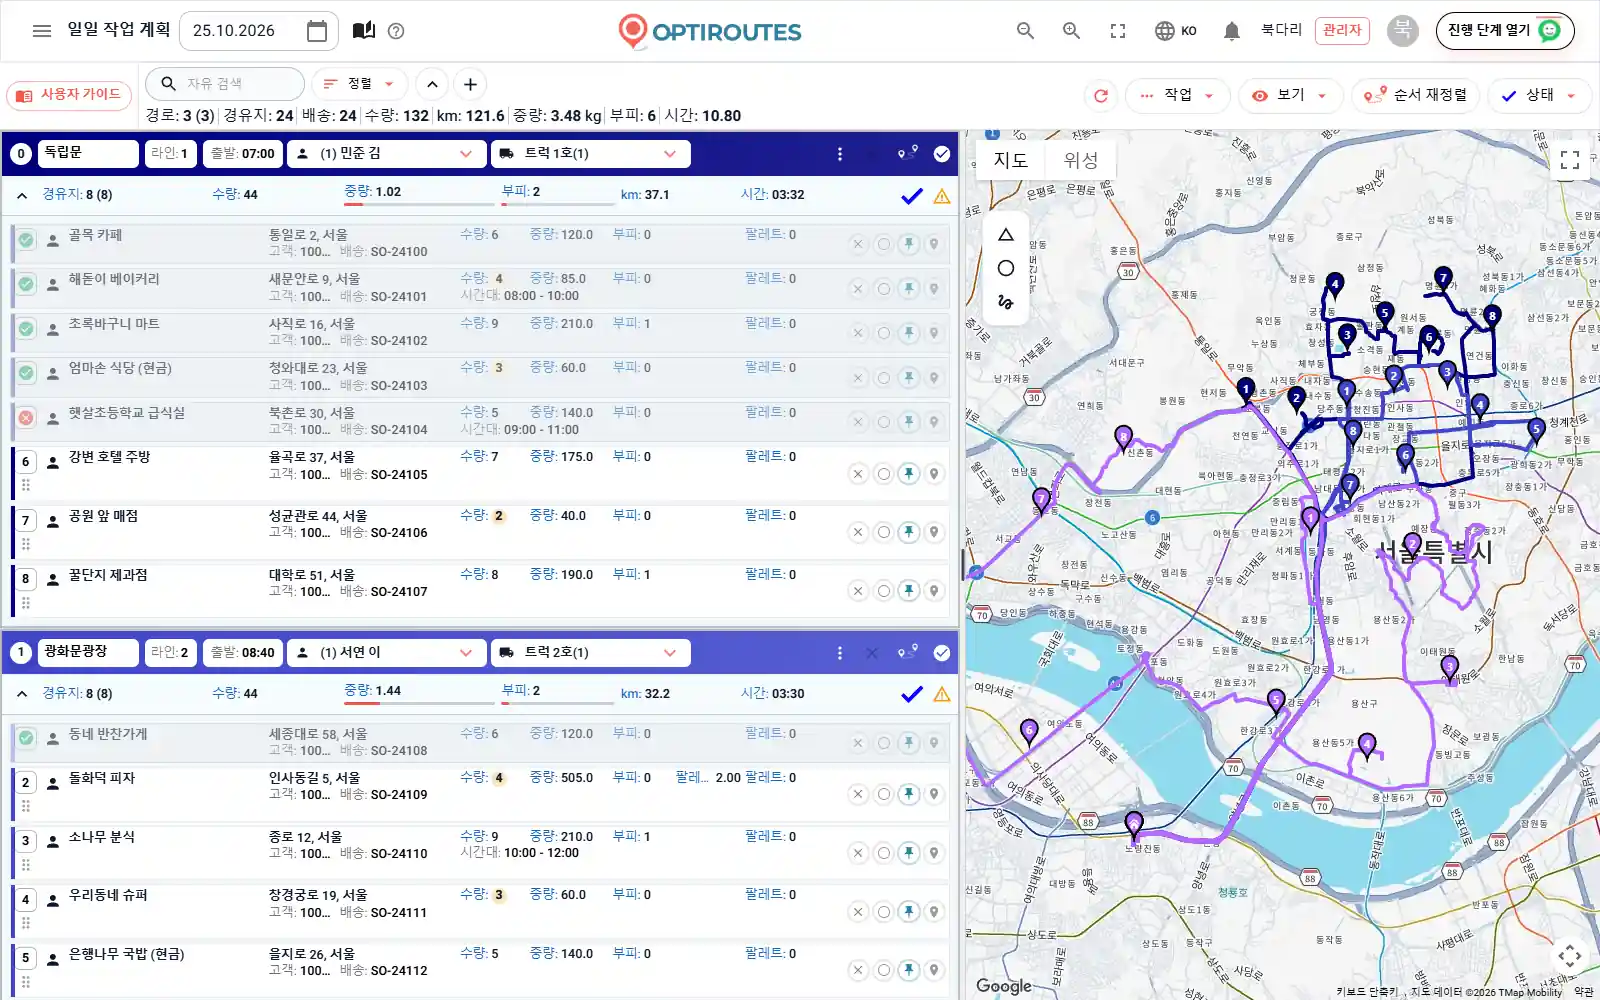1600x1000 pixels.
Task: Collapse the 독립문 route stops list
Action: coord(22,195)
